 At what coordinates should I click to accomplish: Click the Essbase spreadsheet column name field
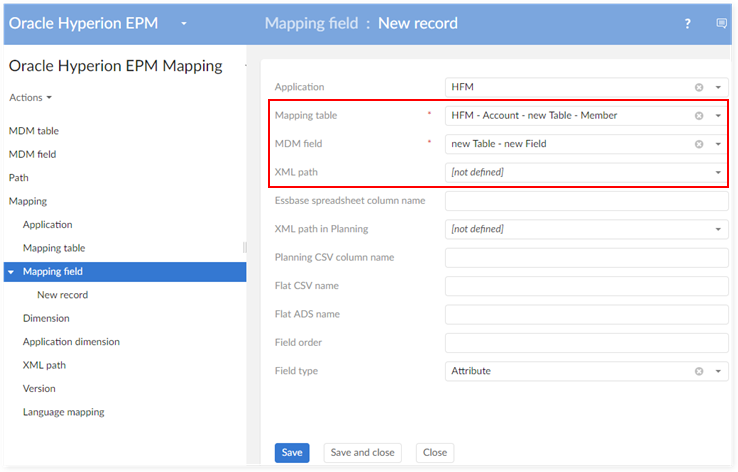[x=586, y=201]
